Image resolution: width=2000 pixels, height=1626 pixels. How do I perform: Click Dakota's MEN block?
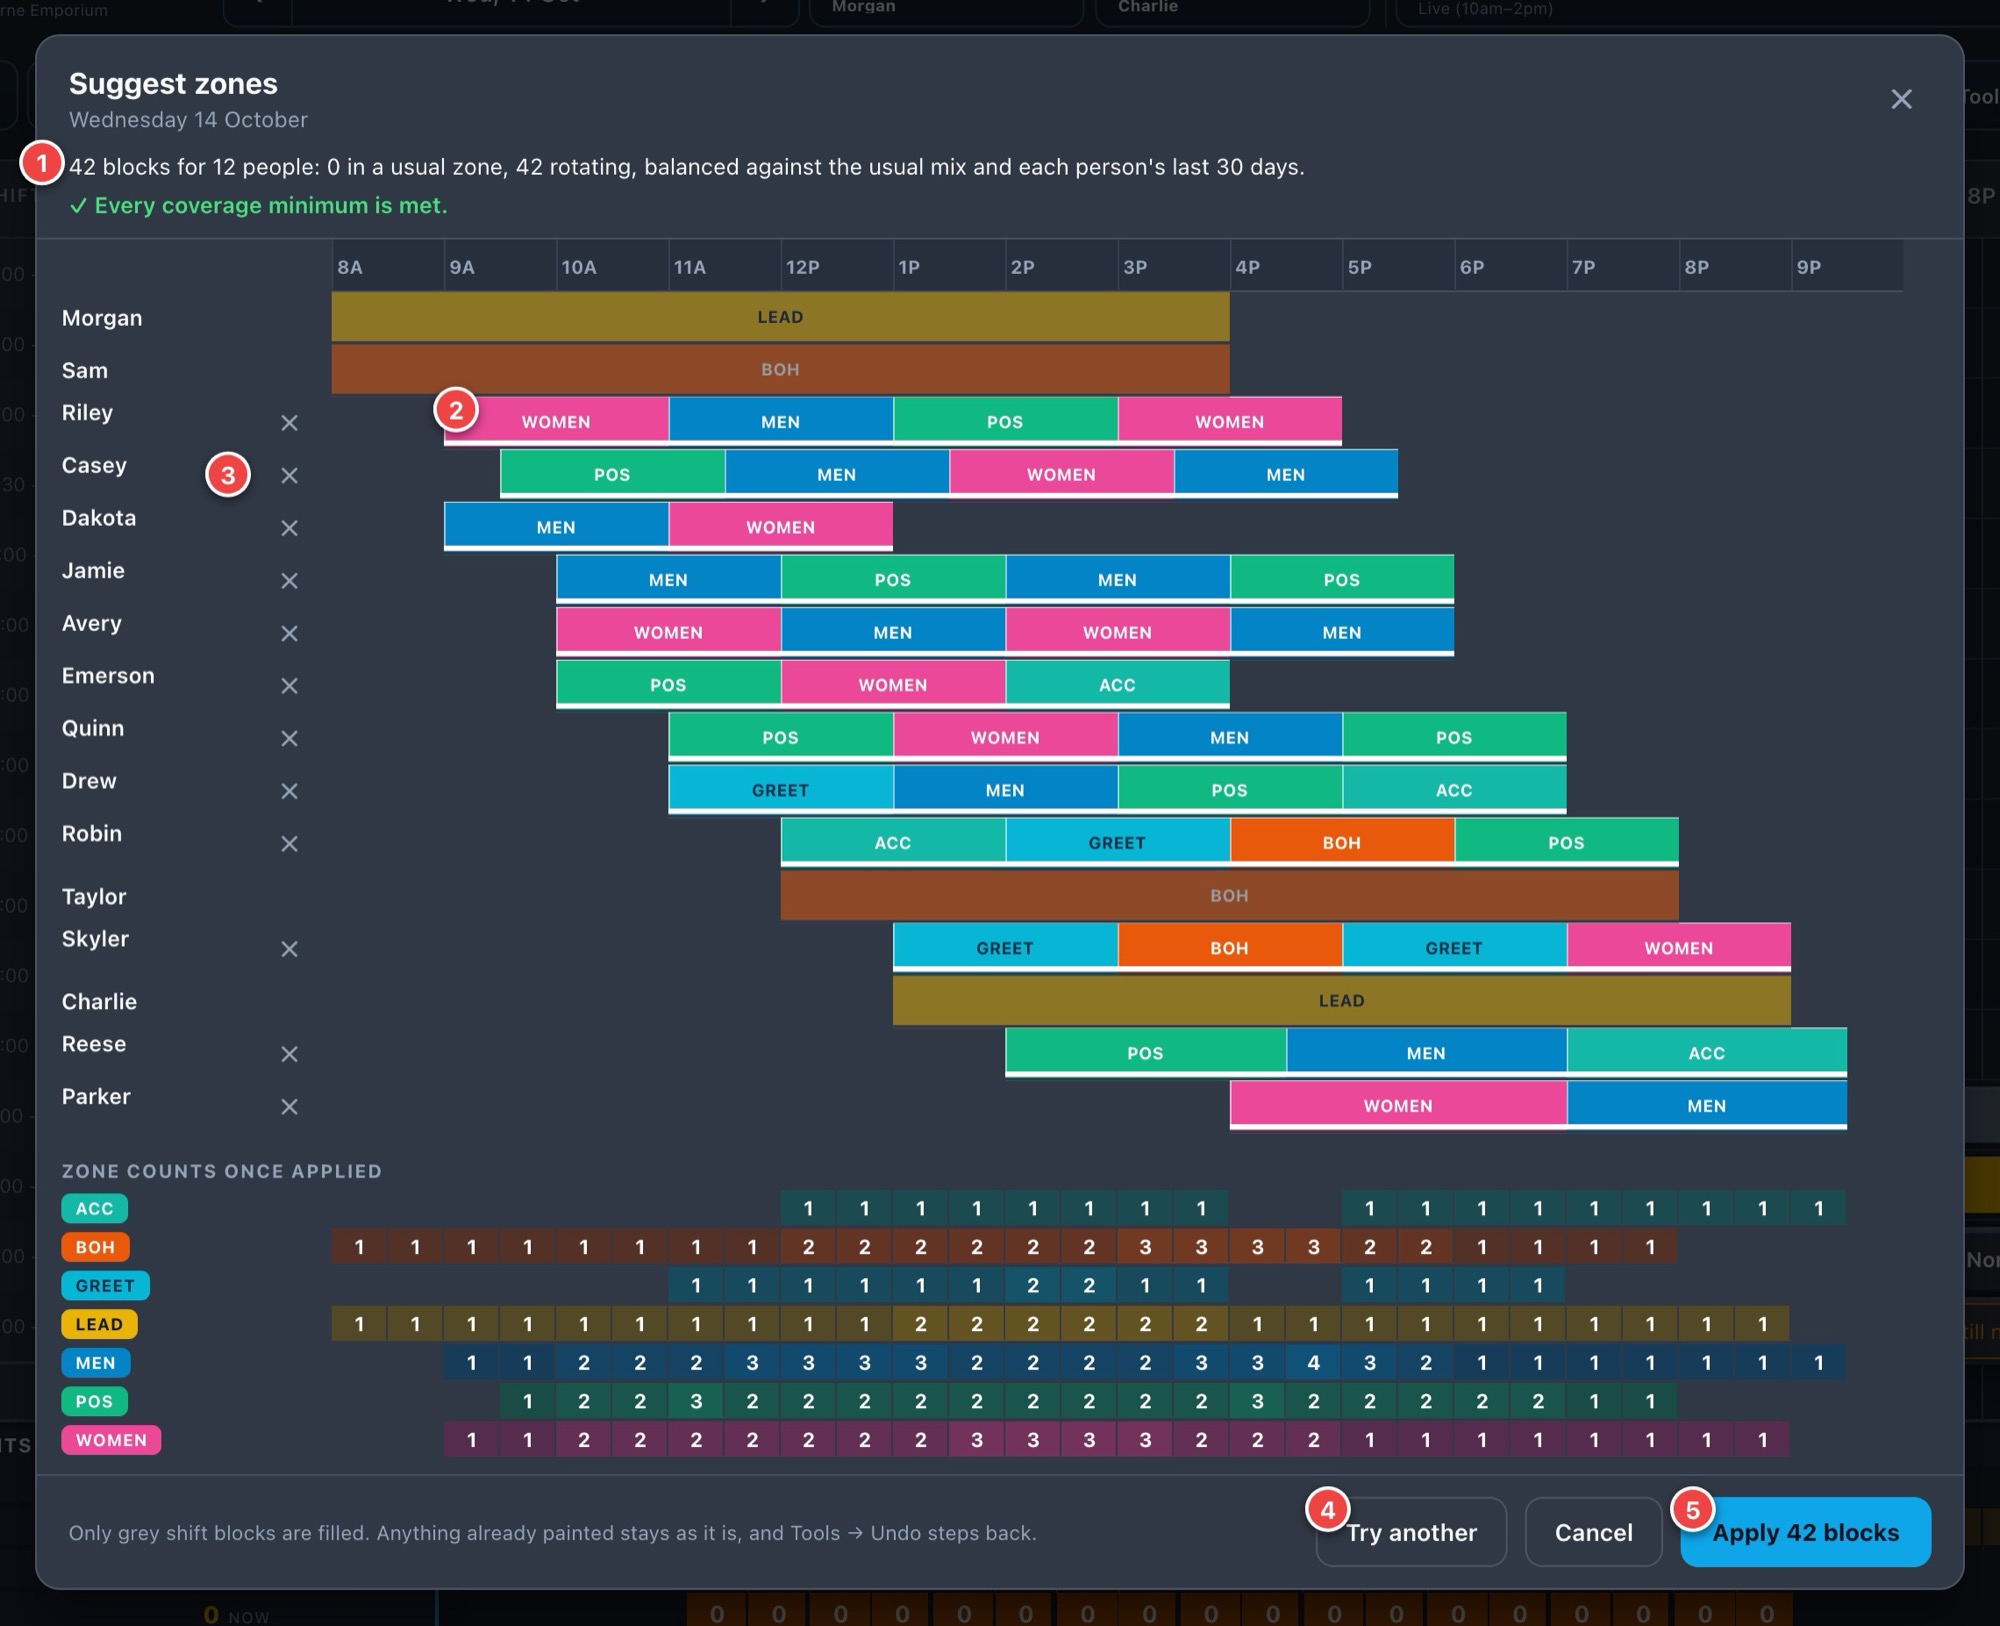[556, 526]
